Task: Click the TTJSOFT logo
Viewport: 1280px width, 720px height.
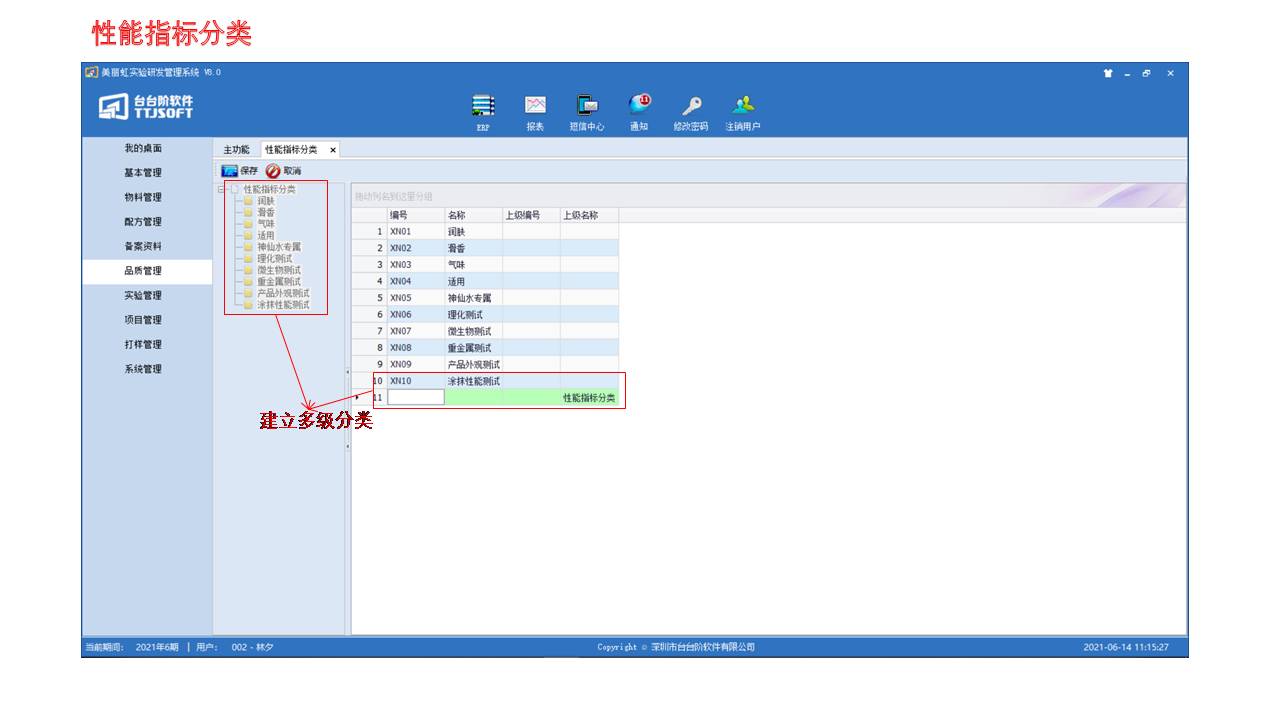Action: (x=147, y=106)
